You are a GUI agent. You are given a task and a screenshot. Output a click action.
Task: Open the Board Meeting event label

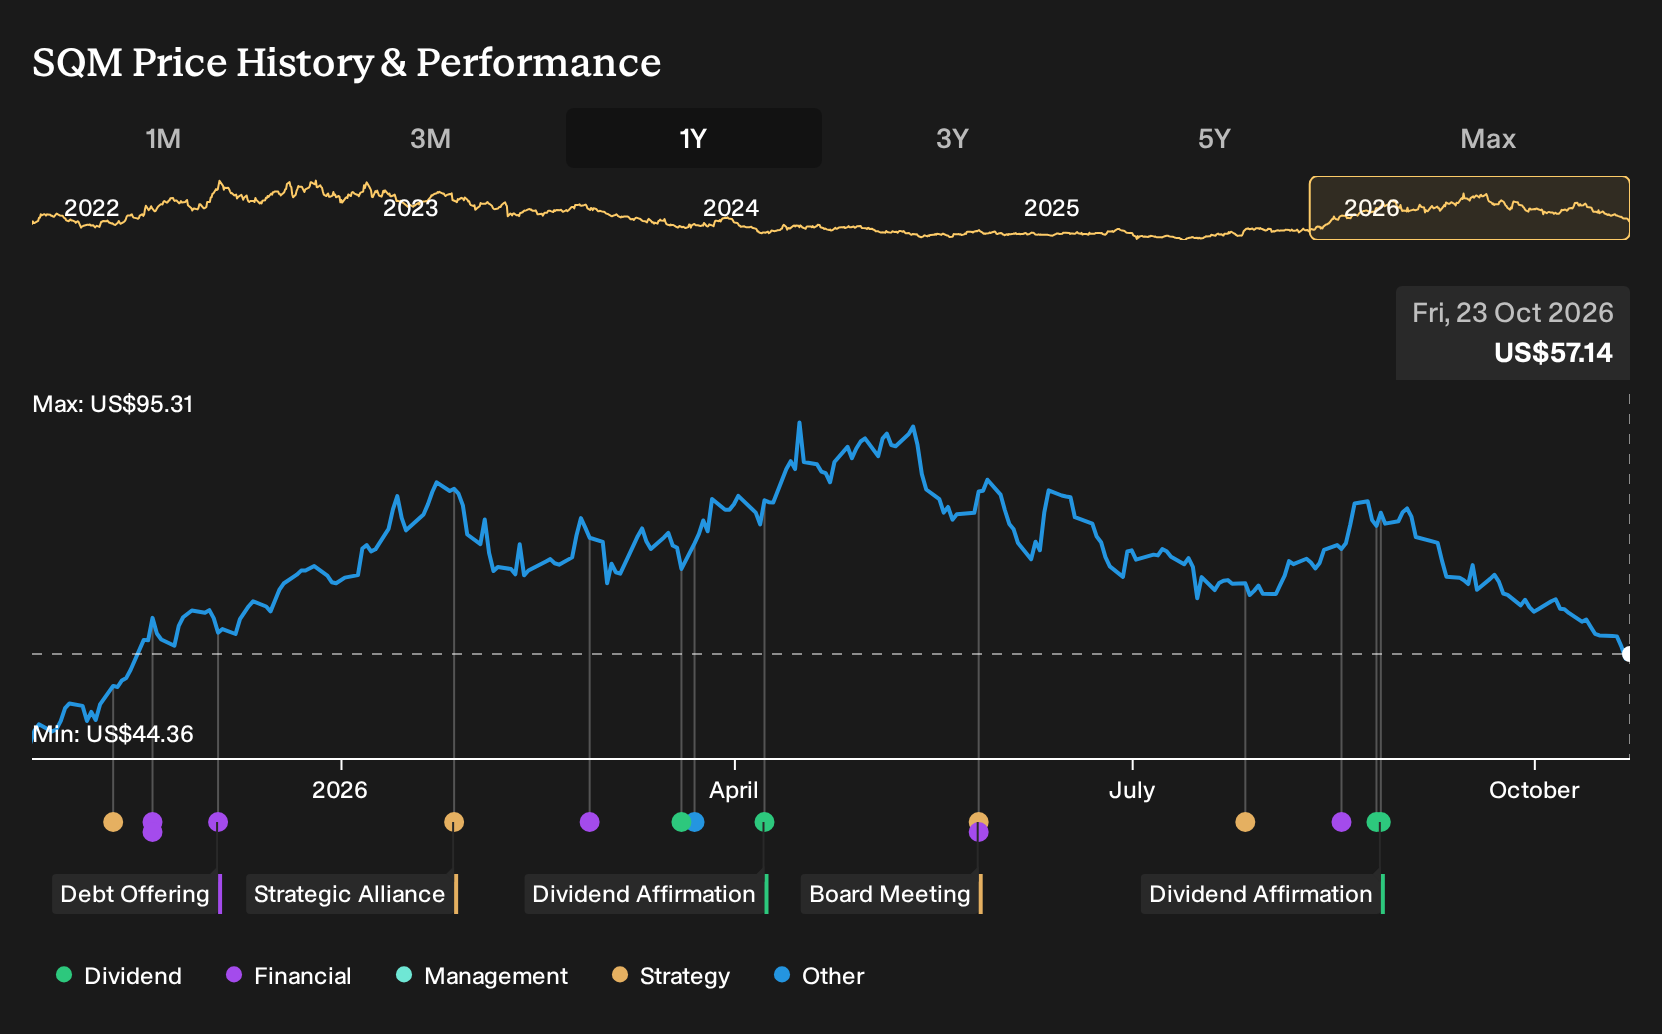click(891, 894)
